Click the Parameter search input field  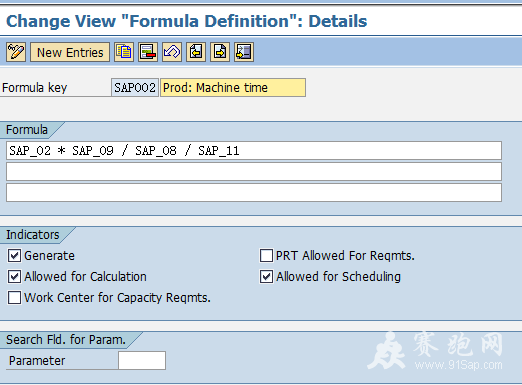[x=142, y=360]
